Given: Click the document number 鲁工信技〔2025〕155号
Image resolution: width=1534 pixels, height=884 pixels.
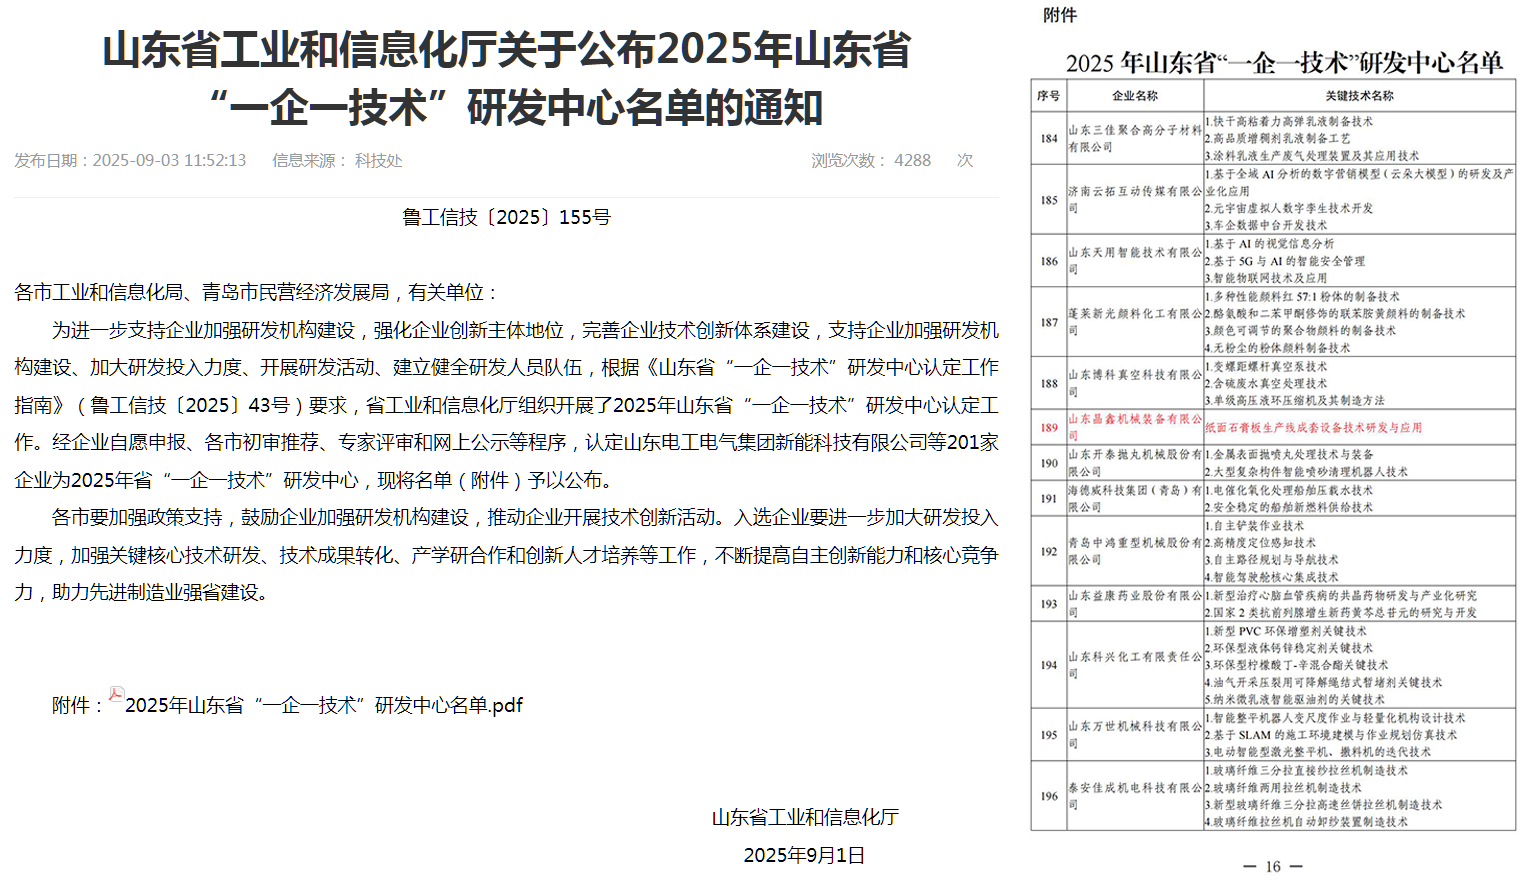Looking at the screenshot, I should tap(506, 218).
